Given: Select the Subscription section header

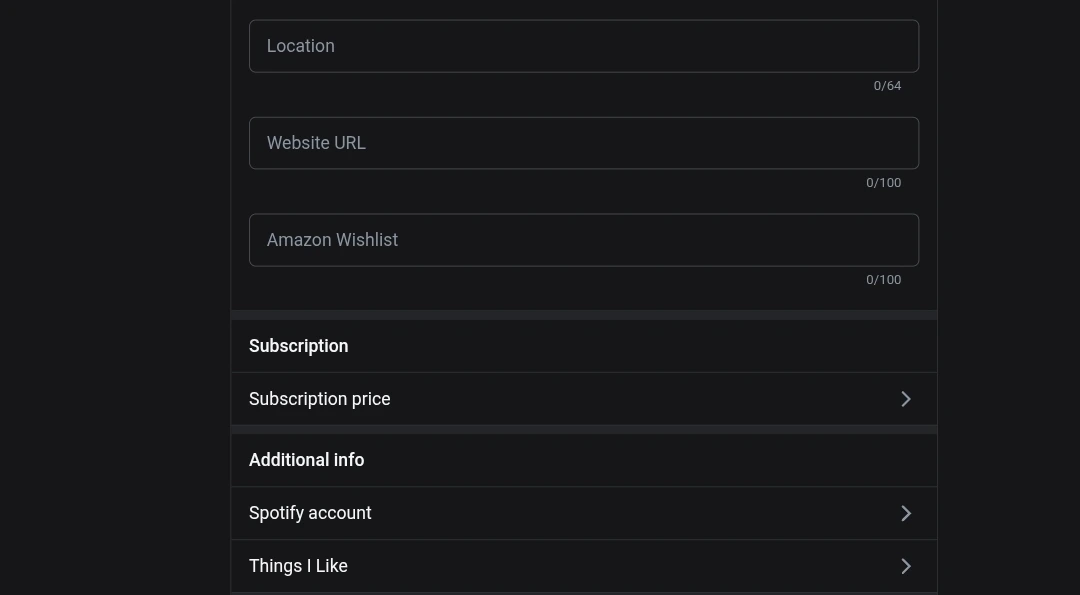Looking at the screenshot, I should (x=299, y=346).
